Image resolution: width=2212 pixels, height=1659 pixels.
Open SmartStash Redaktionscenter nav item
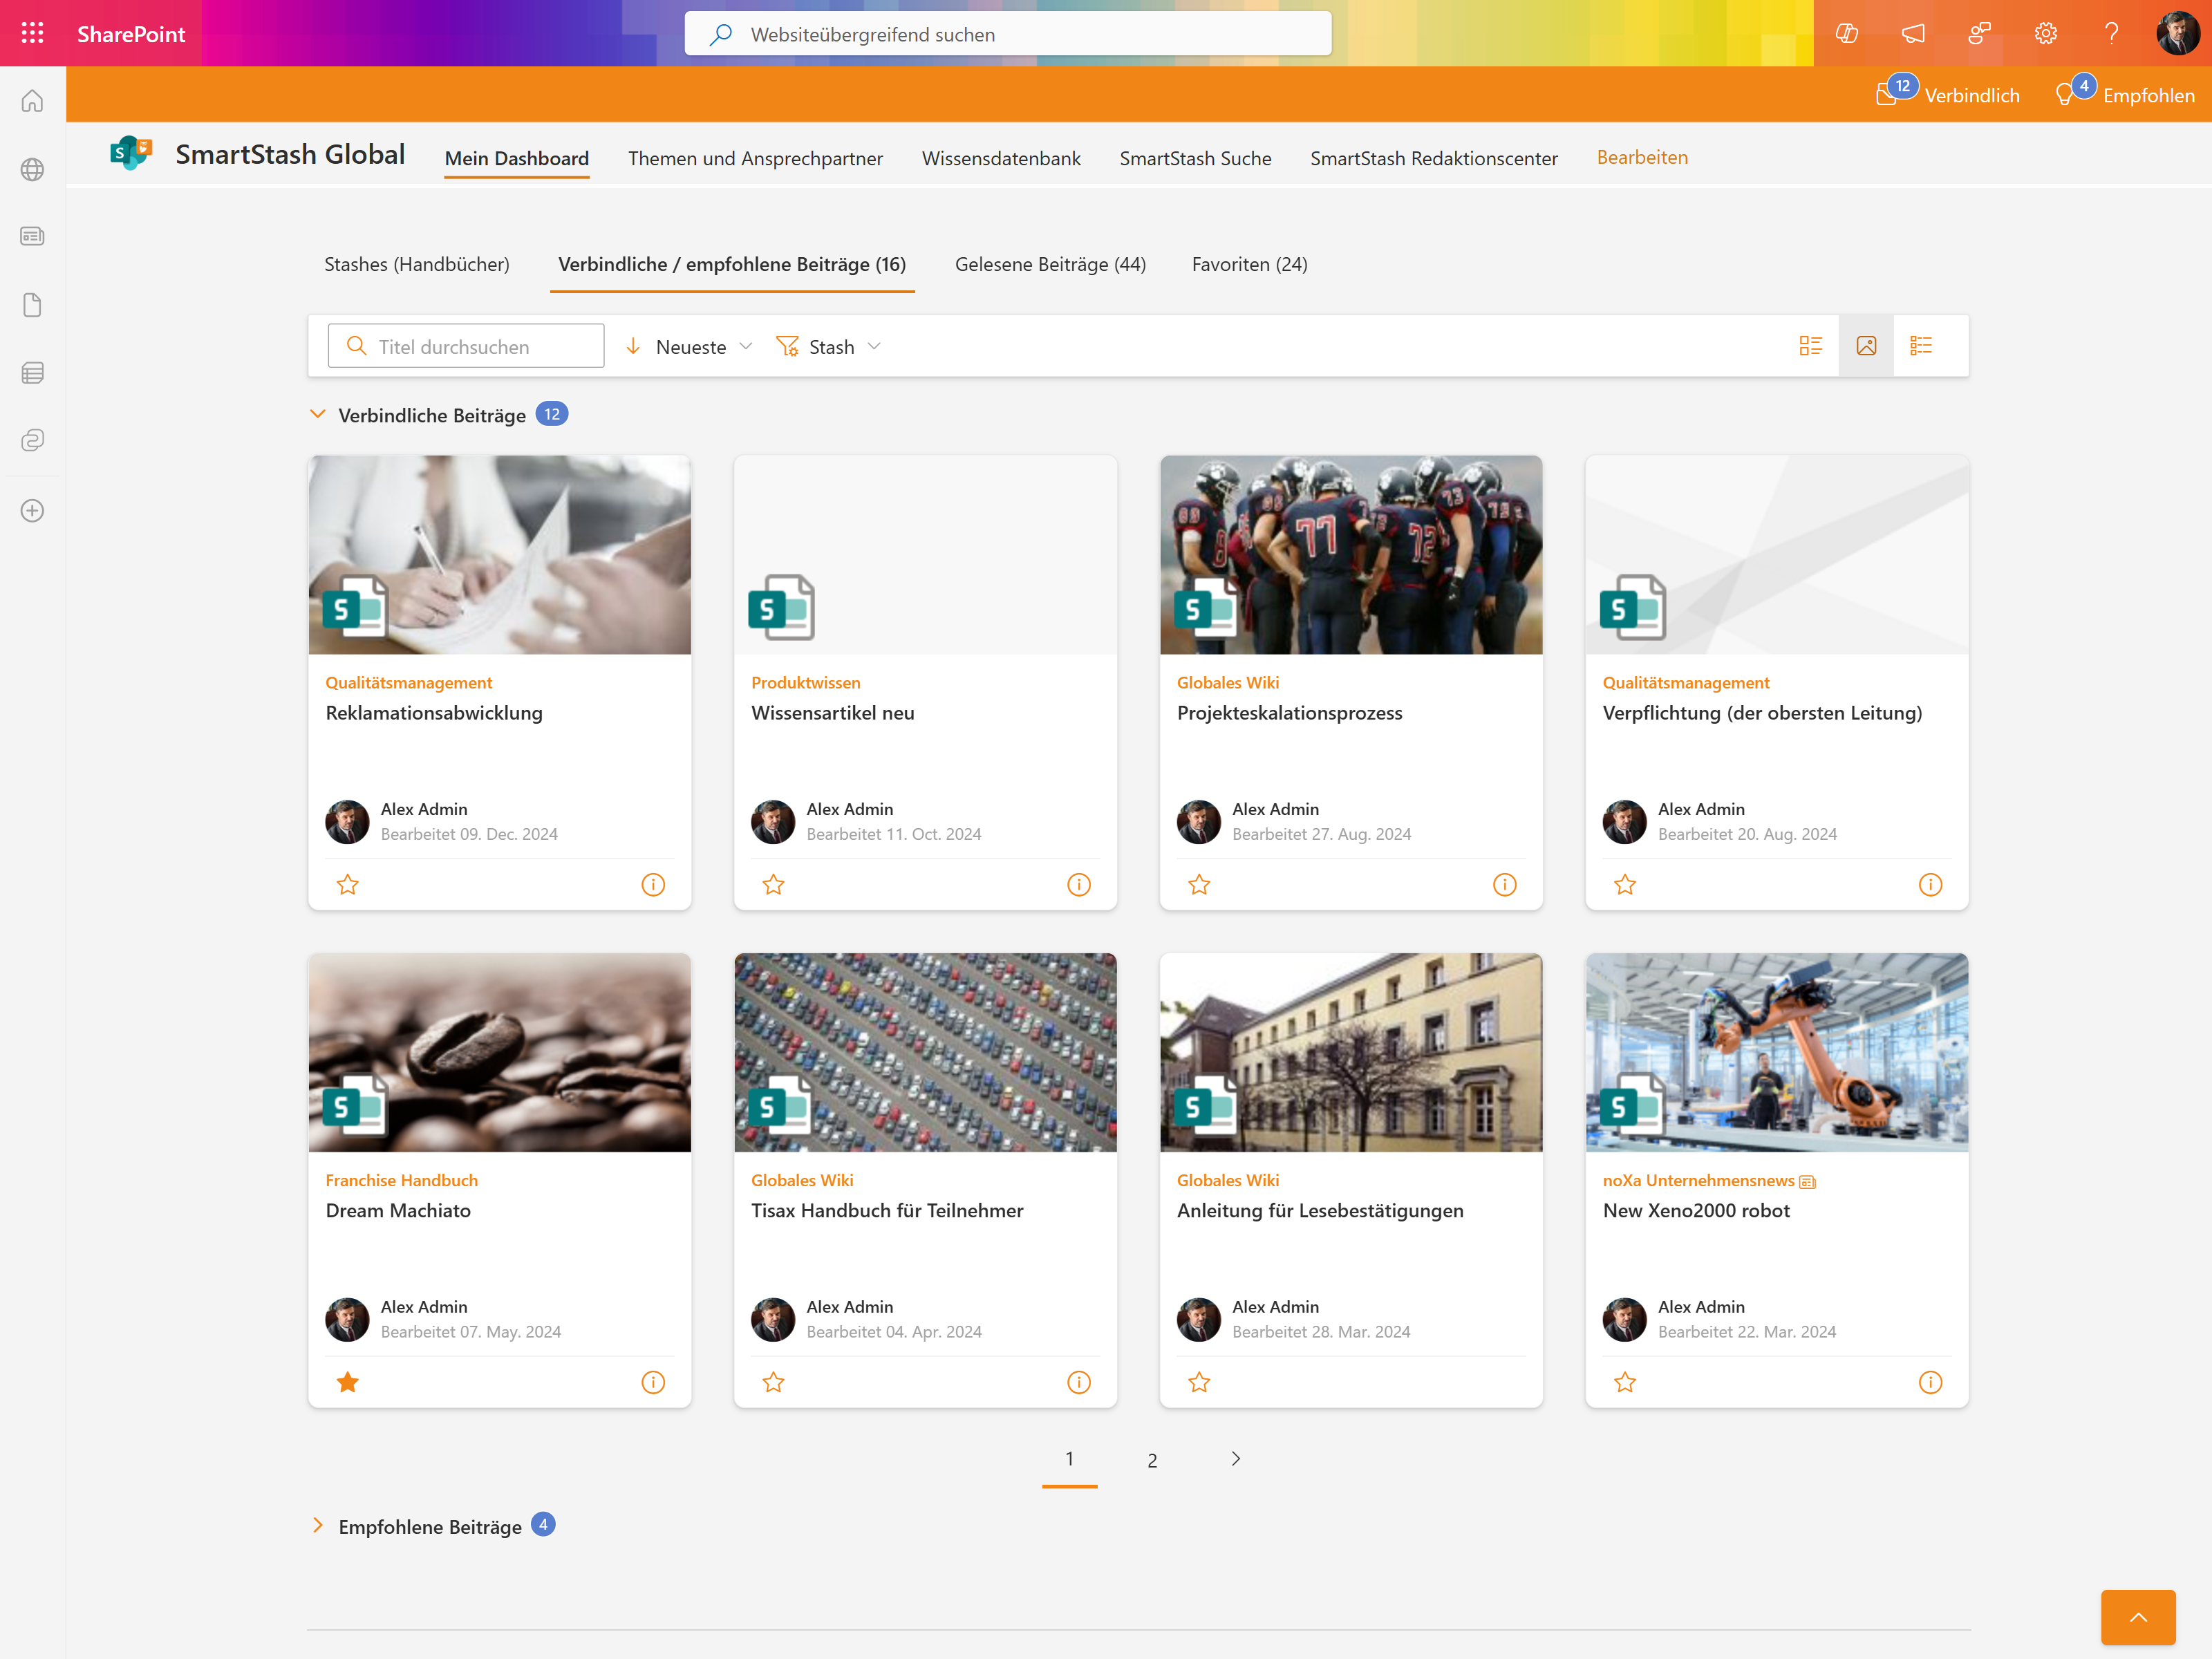[1434, 158]
